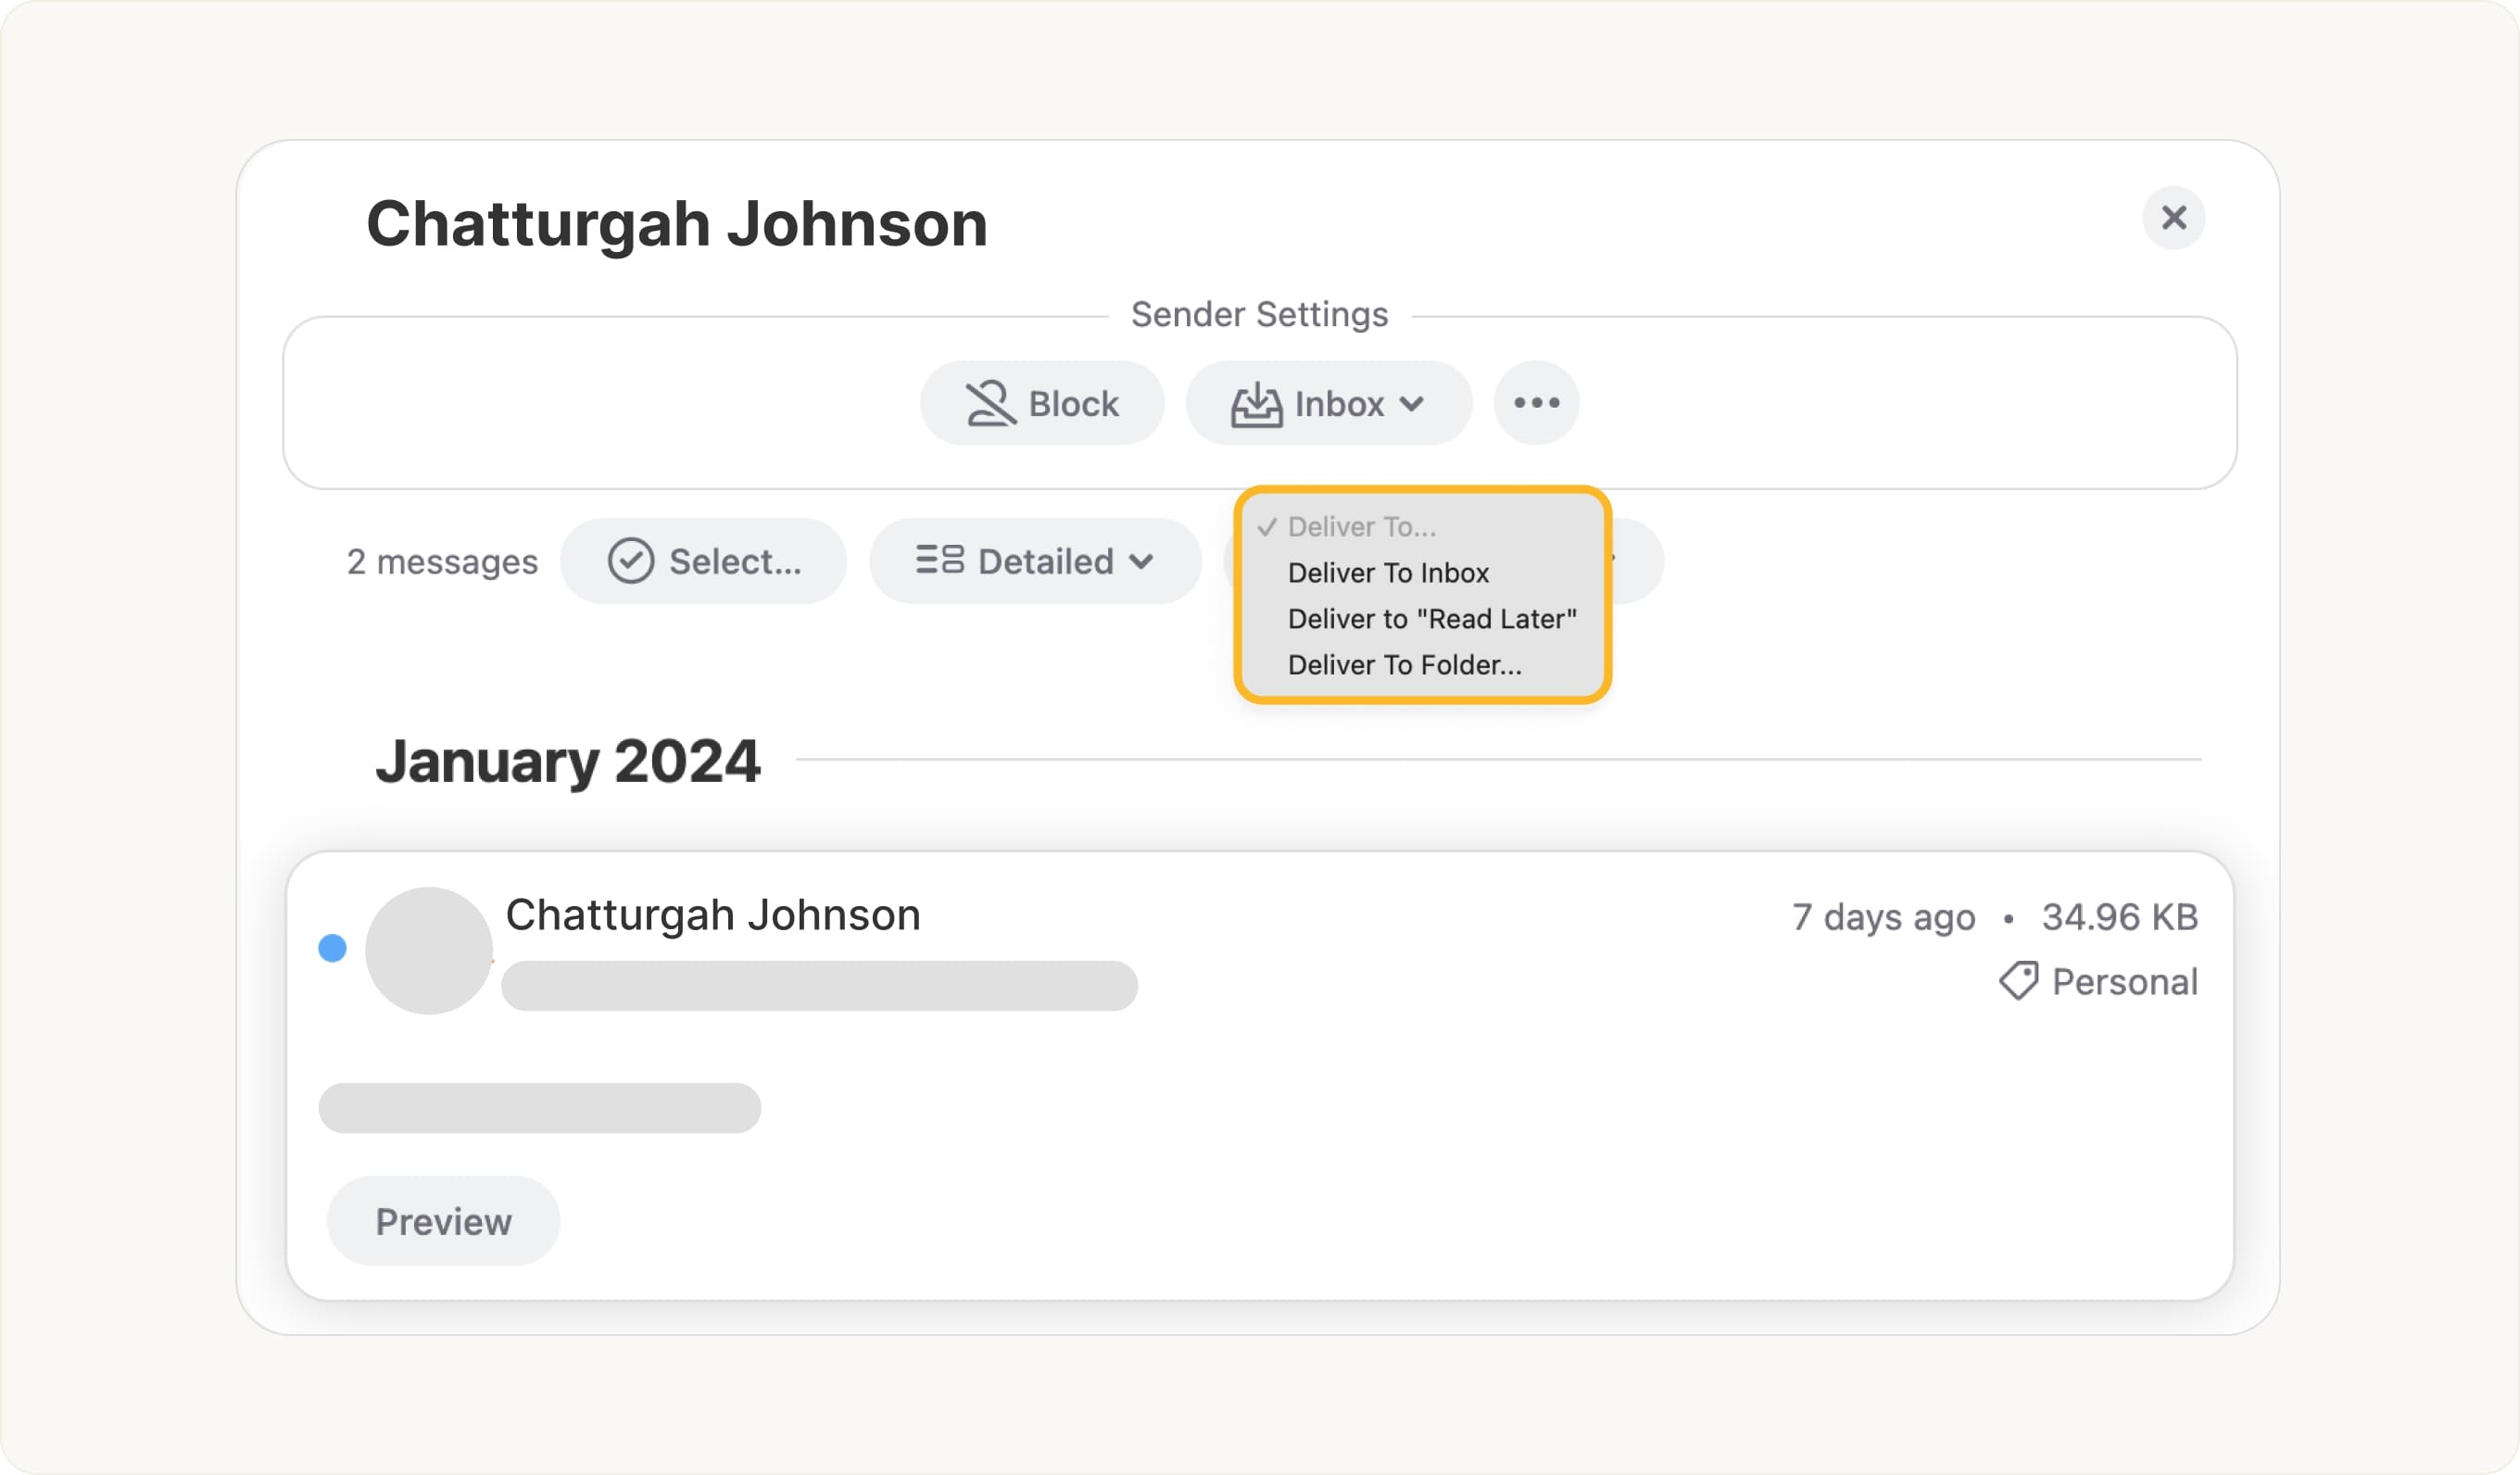Click the 34.96 KB size label
The width and height of the screenshot is (2520, 1475).
point(2119,917)
